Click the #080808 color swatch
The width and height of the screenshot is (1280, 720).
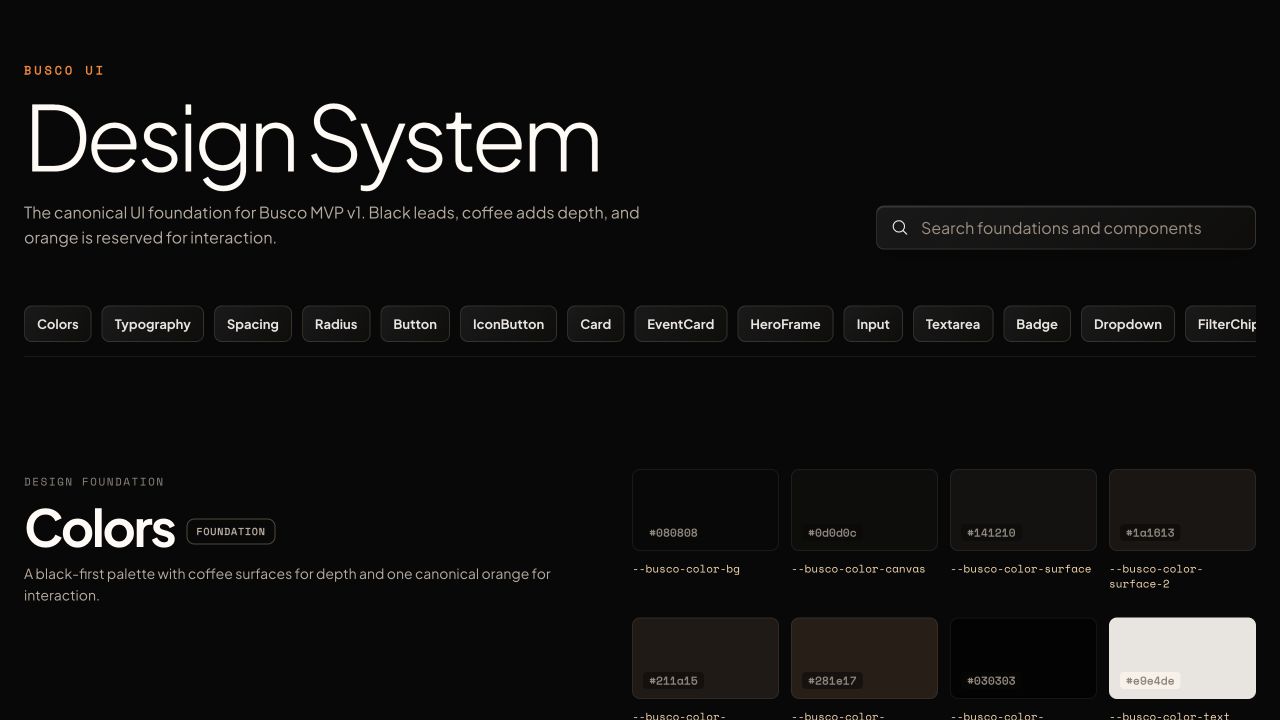(x=705, y=510)
